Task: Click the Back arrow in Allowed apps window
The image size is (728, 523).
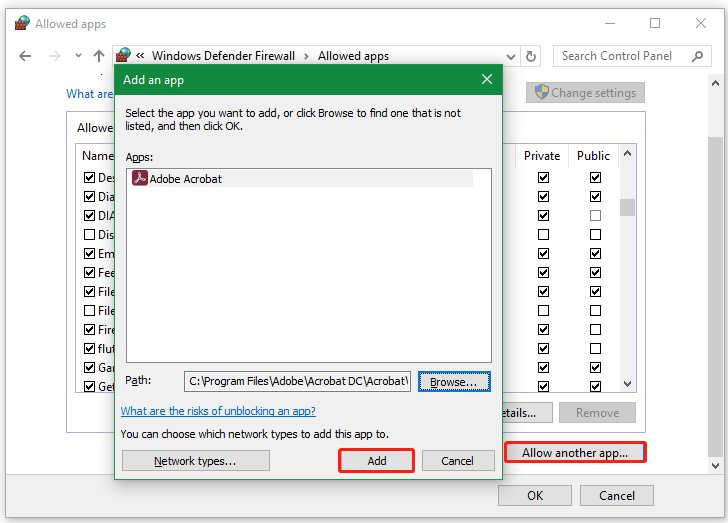Action: click(x=25, y=56)
